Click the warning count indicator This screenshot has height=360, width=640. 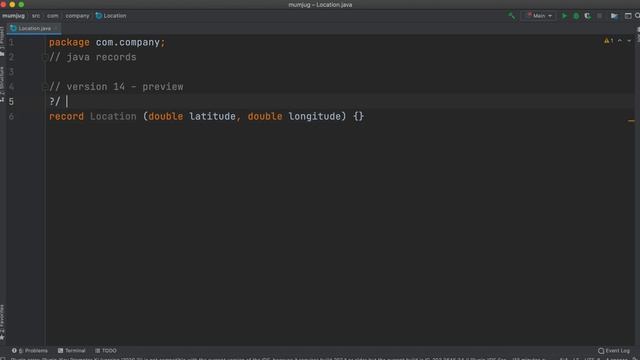click(609, 41)
